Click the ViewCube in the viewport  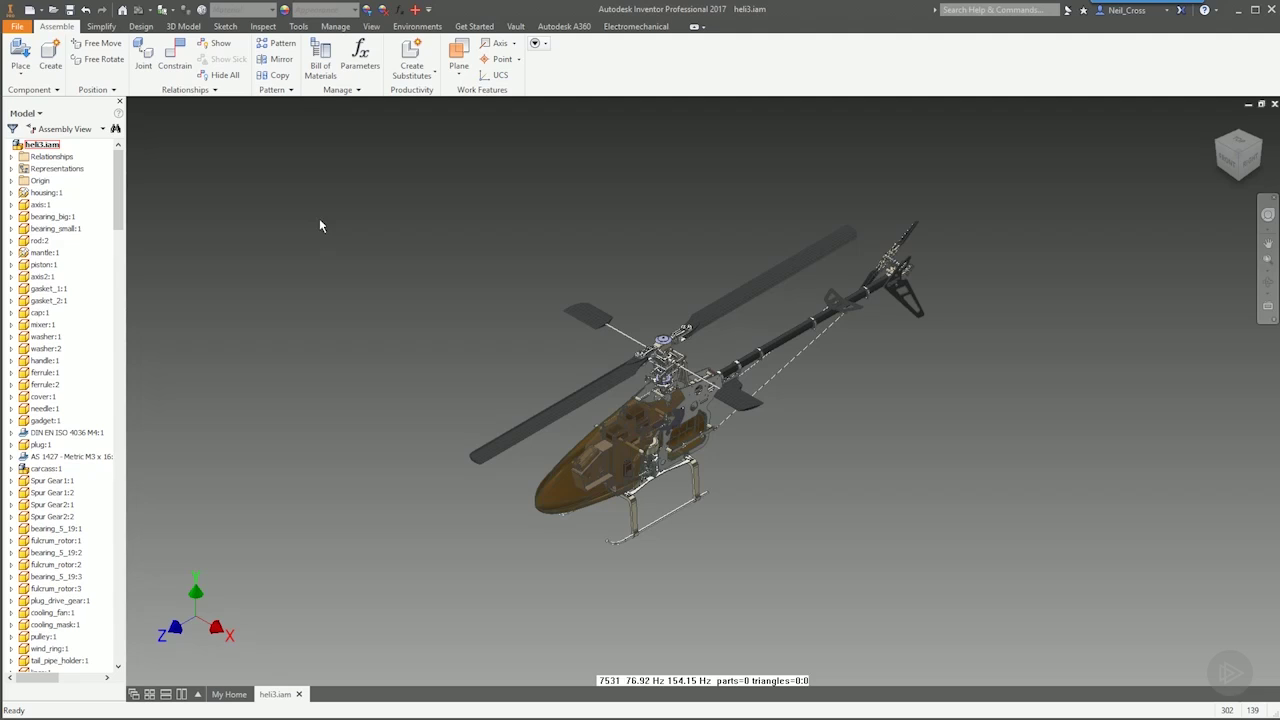[1238, 154]
